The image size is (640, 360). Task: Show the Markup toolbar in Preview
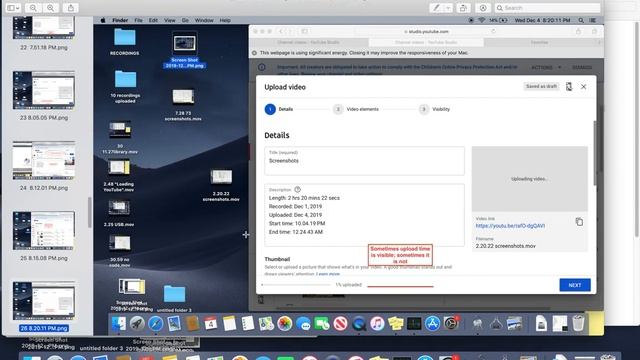pos(483,8)
